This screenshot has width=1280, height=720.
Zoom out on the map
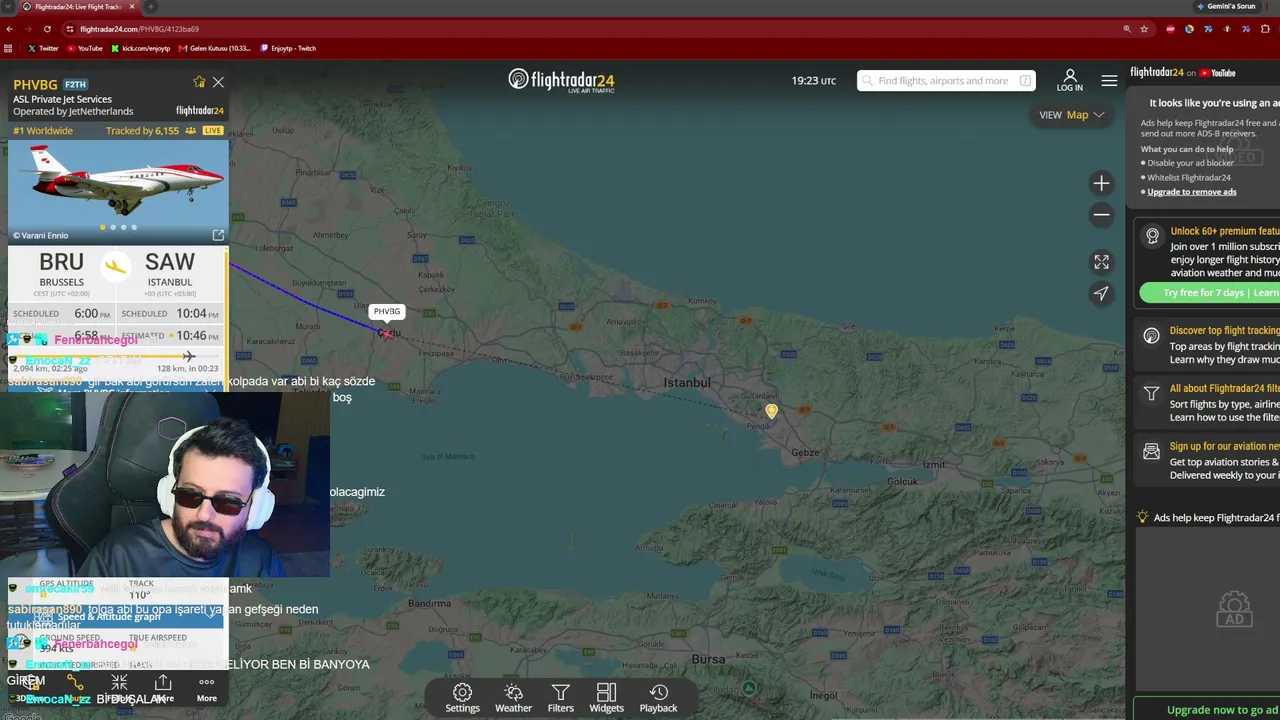point(1101,215)
